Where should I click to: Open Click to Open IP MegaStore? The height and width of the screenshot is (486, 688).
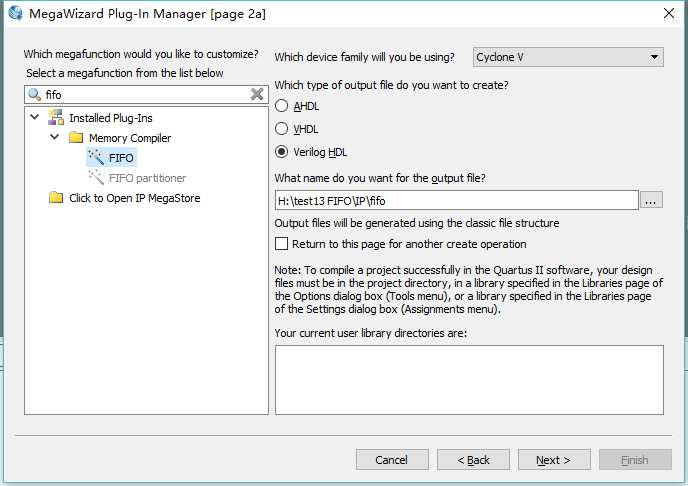(135, 198)
